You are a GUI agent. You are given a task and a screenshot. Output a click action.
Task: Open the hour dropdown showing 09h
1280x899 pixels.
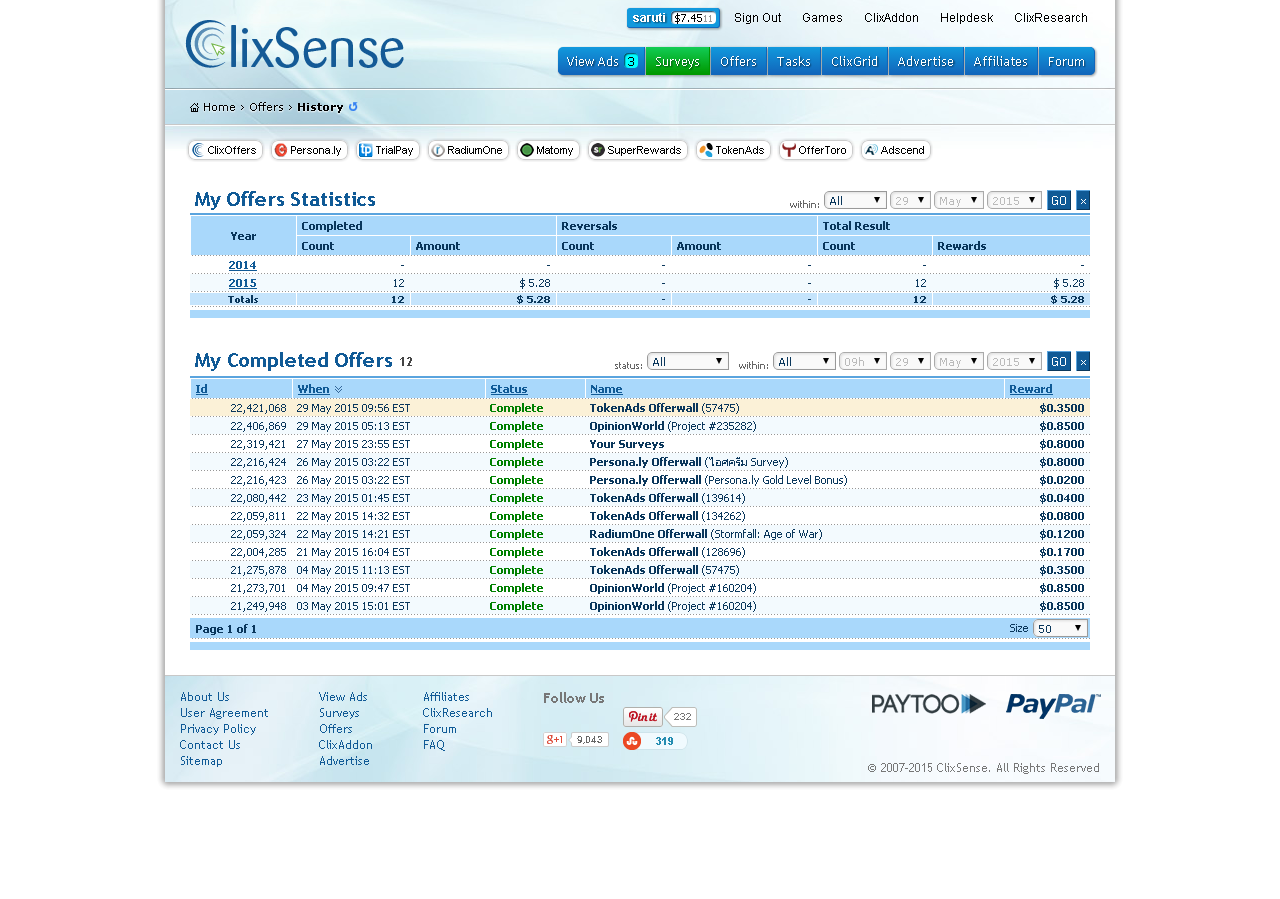point(863,361)
